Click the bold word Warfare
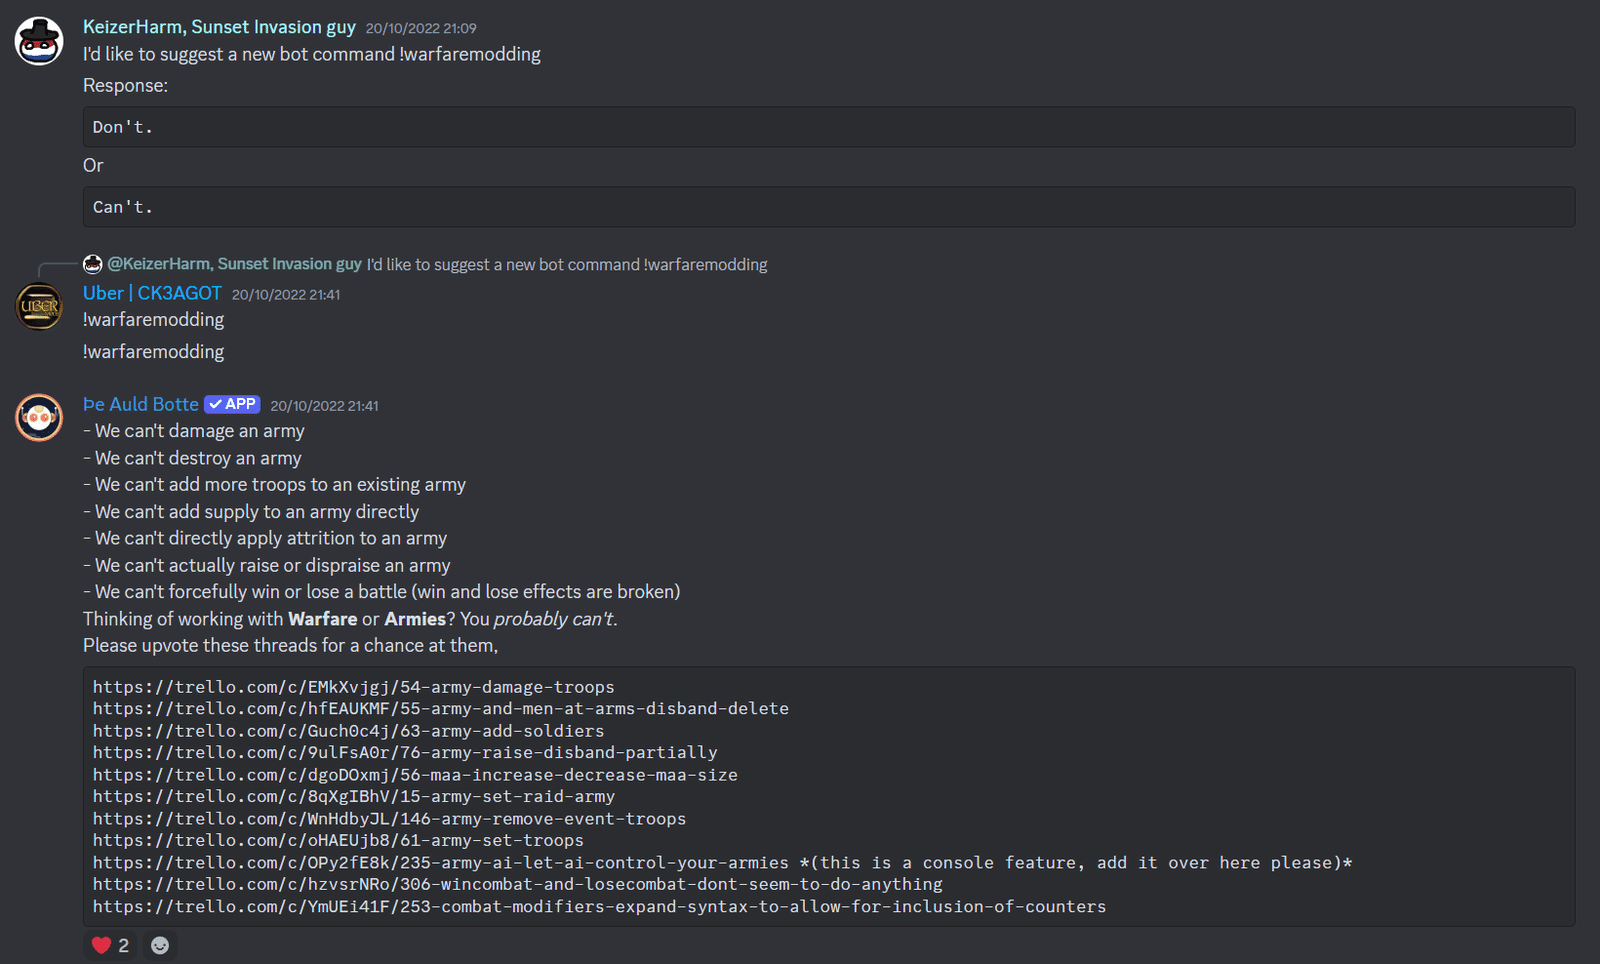The height and width of the screenshot is (964, 1600). pyautogui.click(x=323, y=619)
